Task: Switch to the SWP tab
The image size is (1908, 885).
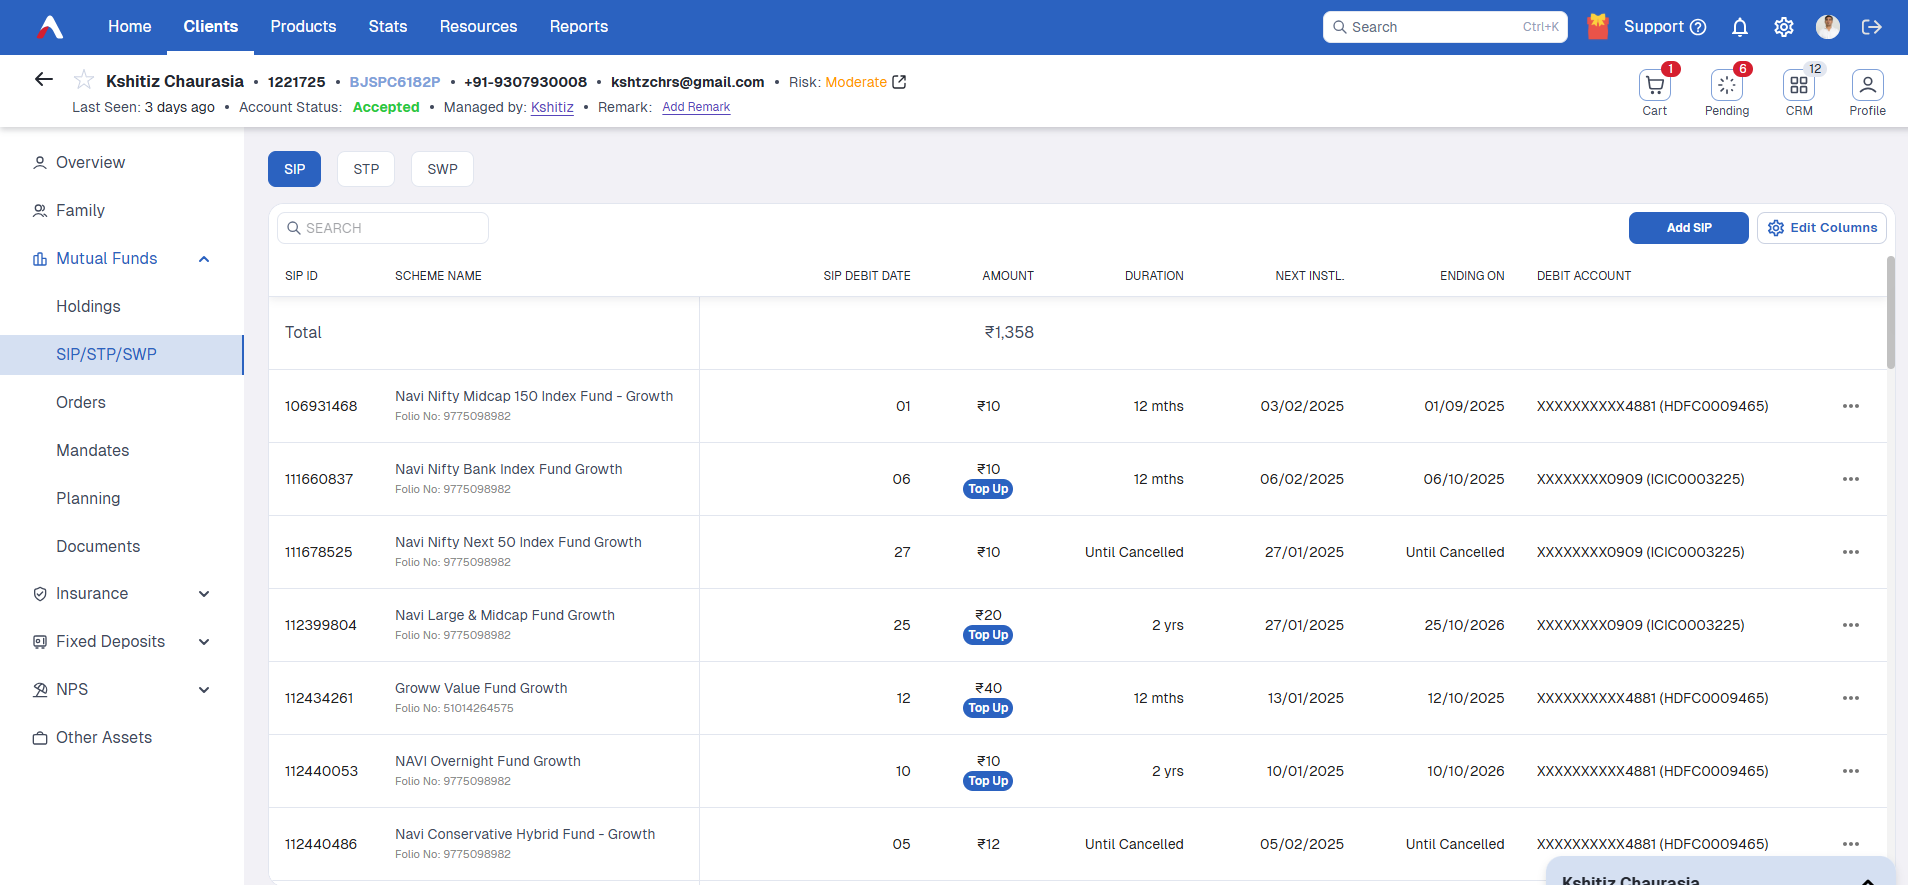Action: pyautogui.click(x=442, y=169)
